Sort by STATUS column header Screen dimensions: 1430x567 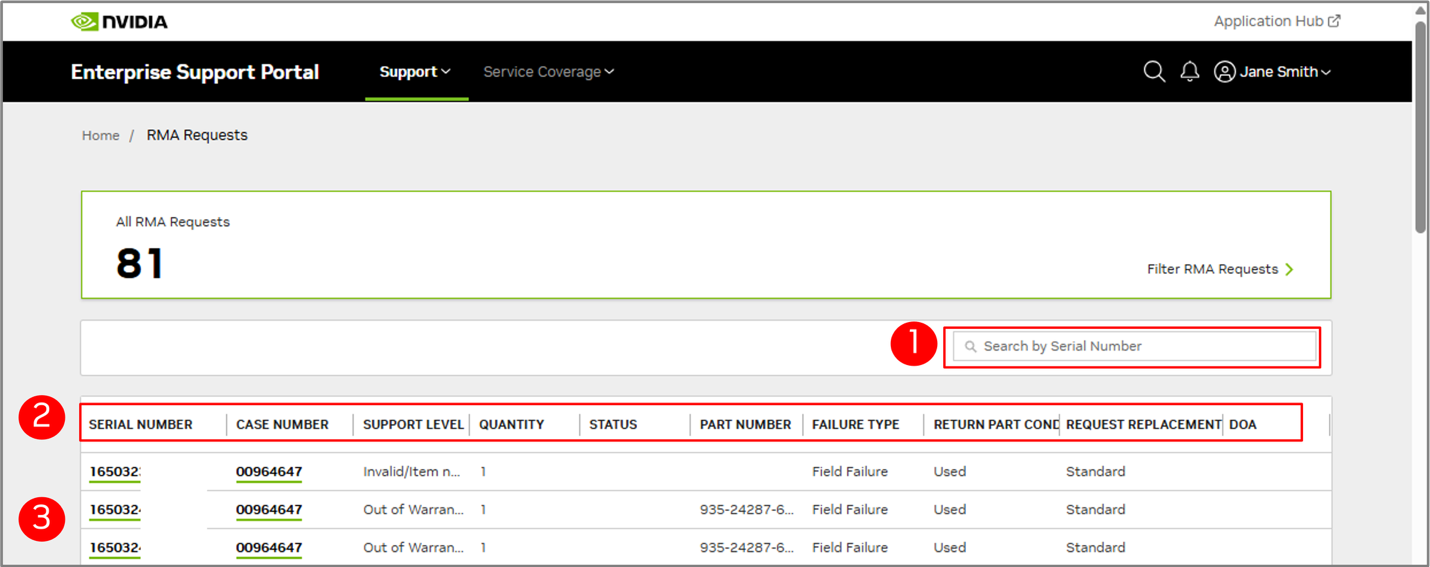coord(613,424)
